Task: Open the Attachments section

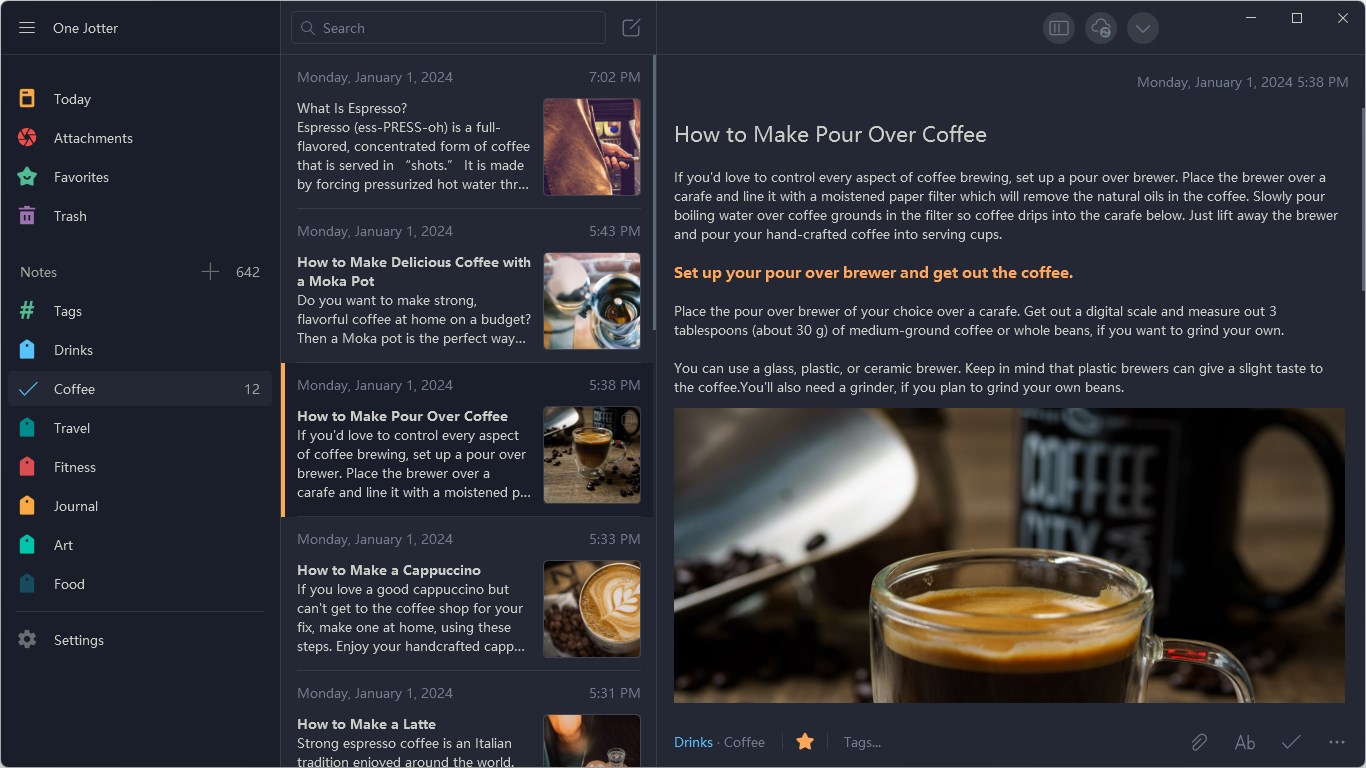Action: 140,138
